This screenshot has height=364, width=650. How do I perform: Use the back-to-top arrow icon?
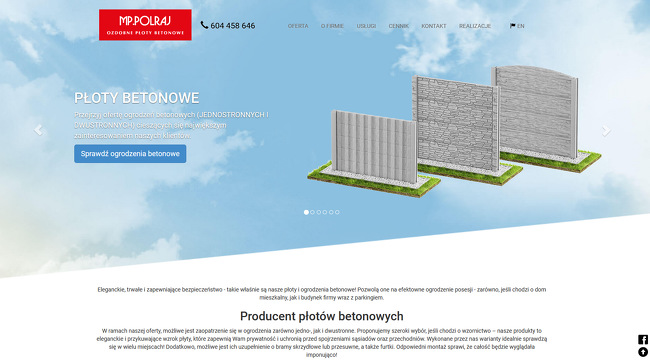643,352
